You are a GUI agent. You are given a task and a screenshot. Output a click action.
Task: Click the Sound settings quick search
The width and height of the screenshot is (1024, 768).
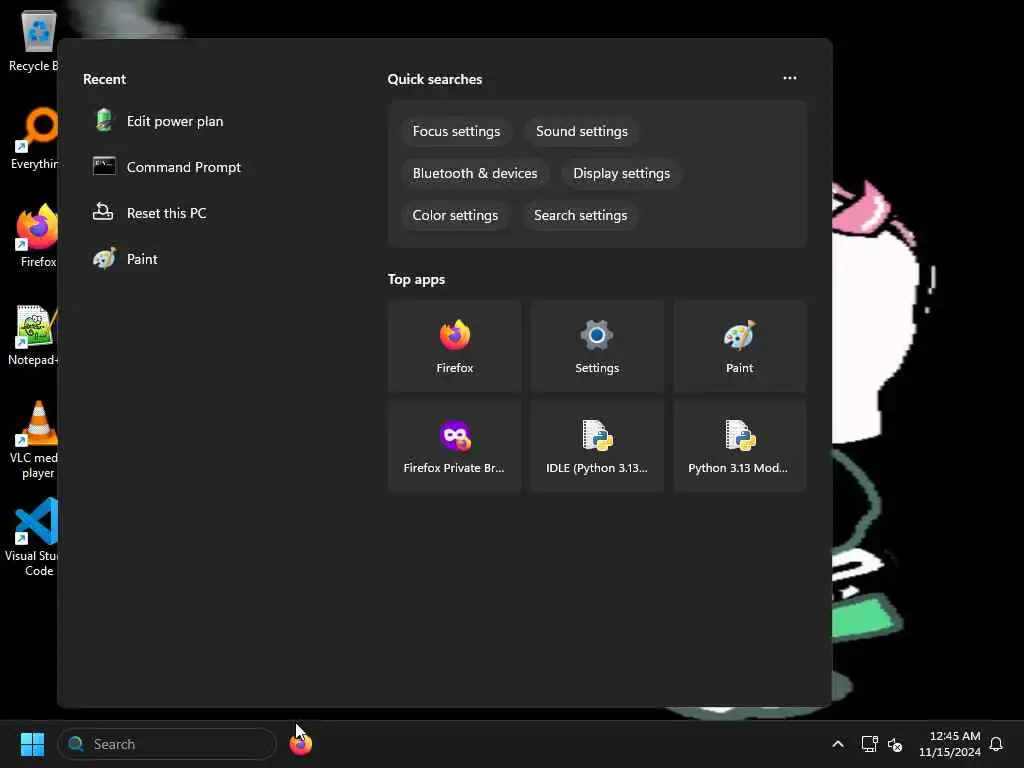pyautogui.click(x=582, y=131)
